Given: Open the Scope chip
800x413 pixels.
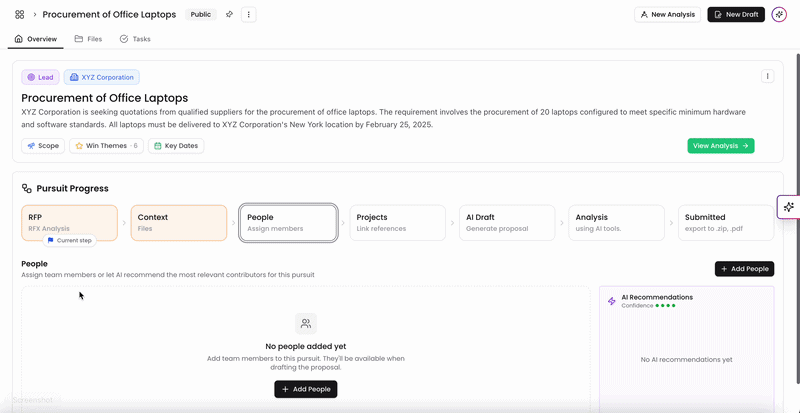Looking at the screenshot, I should coord(43,145).
